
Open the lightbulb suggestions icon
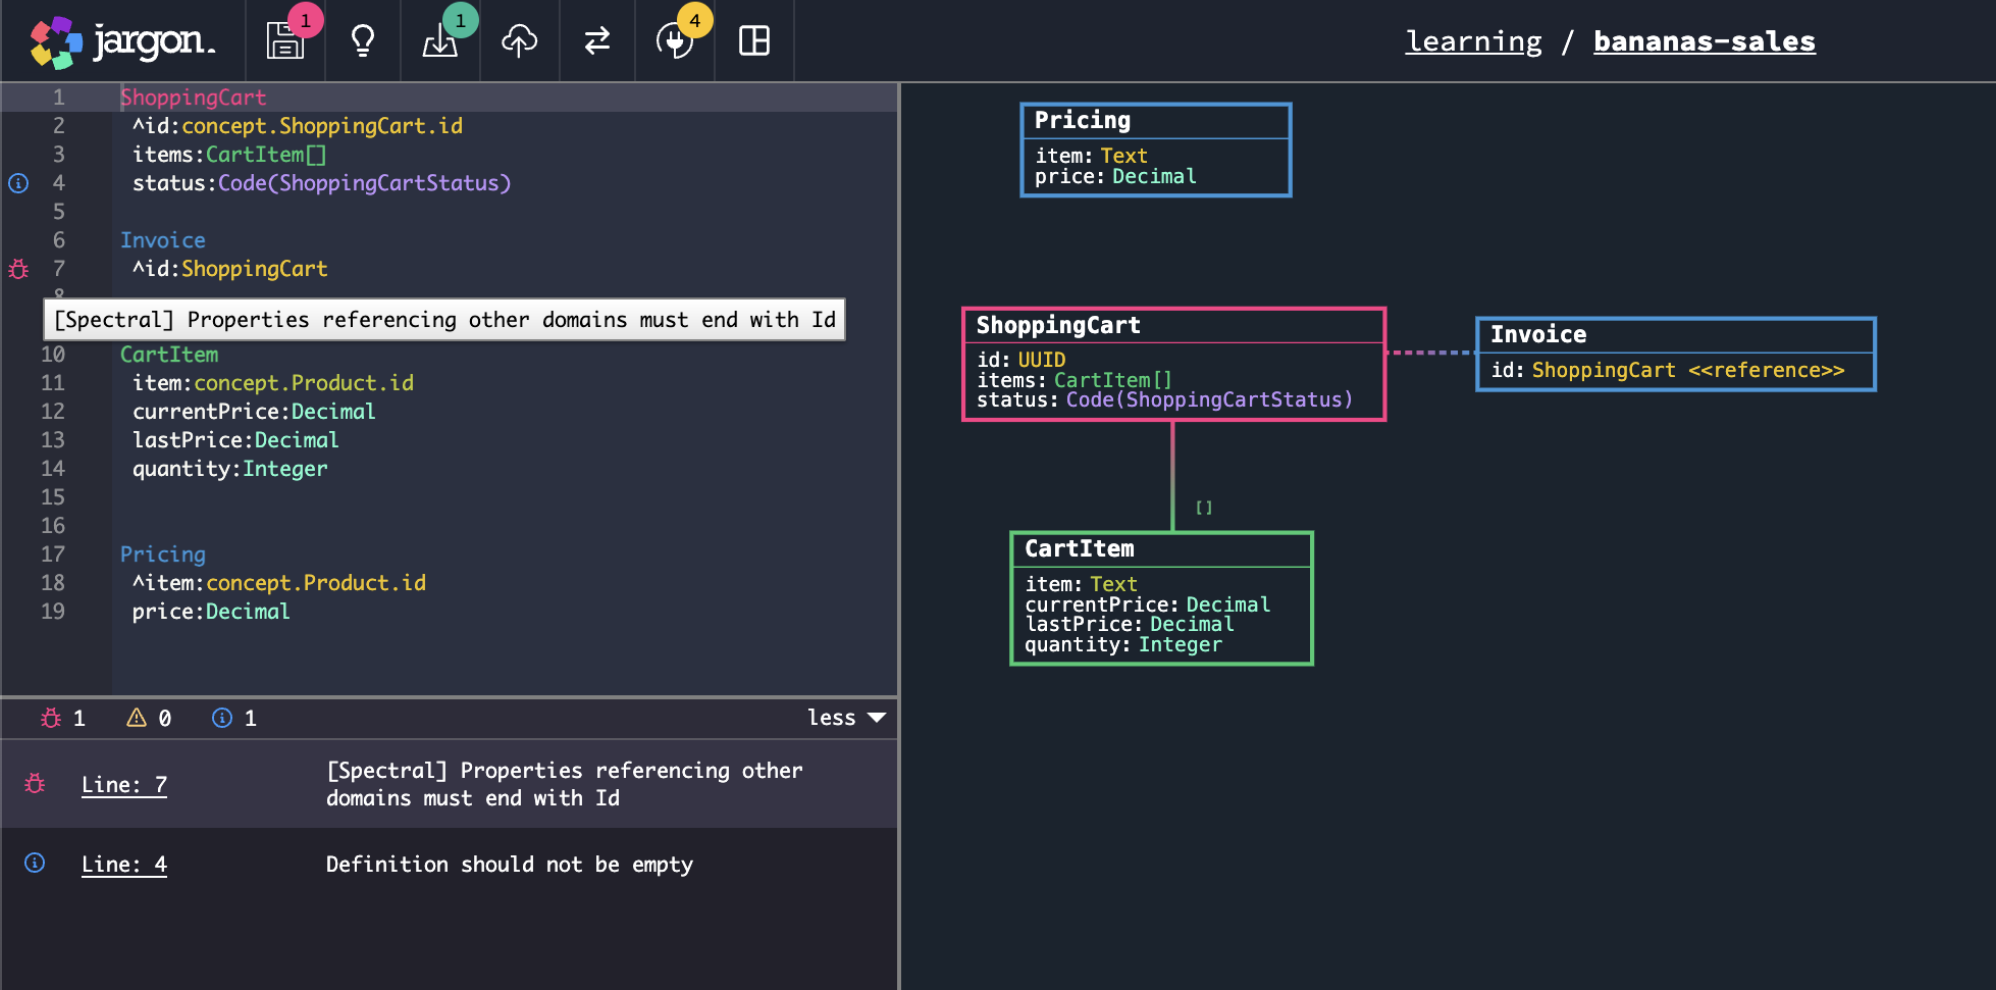click(362, 41)
